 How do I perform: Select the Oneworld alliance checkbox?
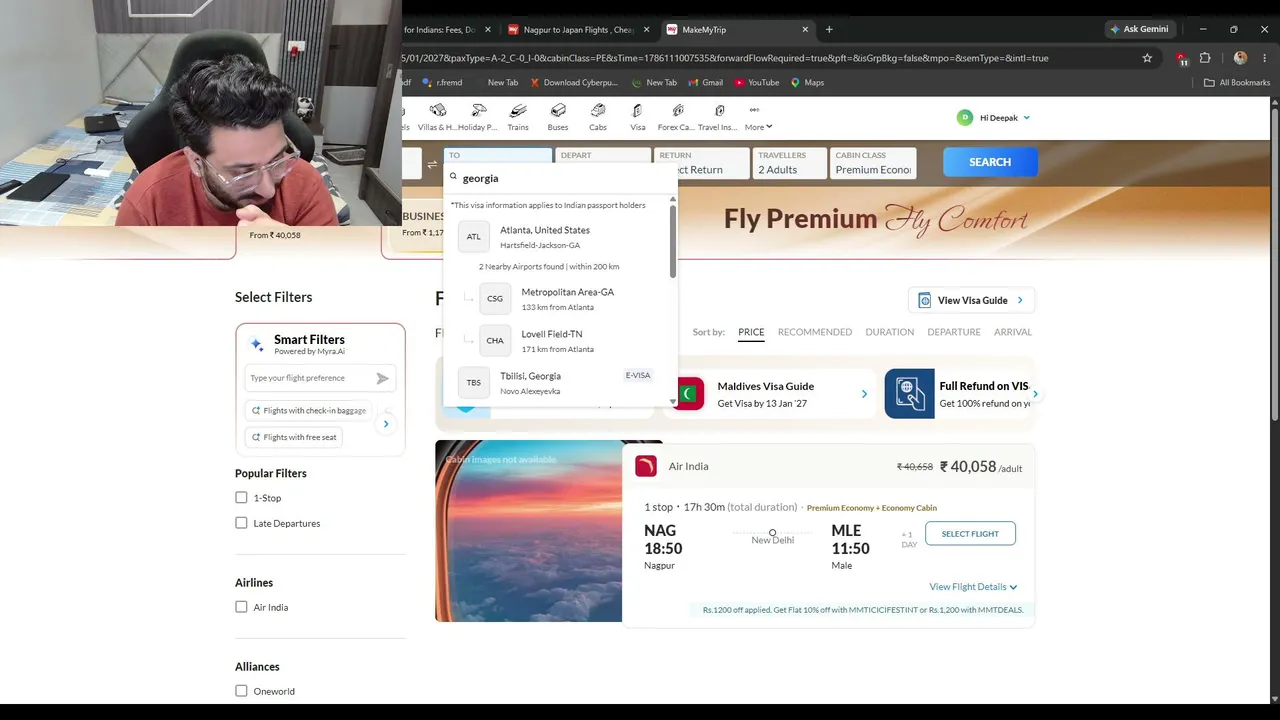241,691
